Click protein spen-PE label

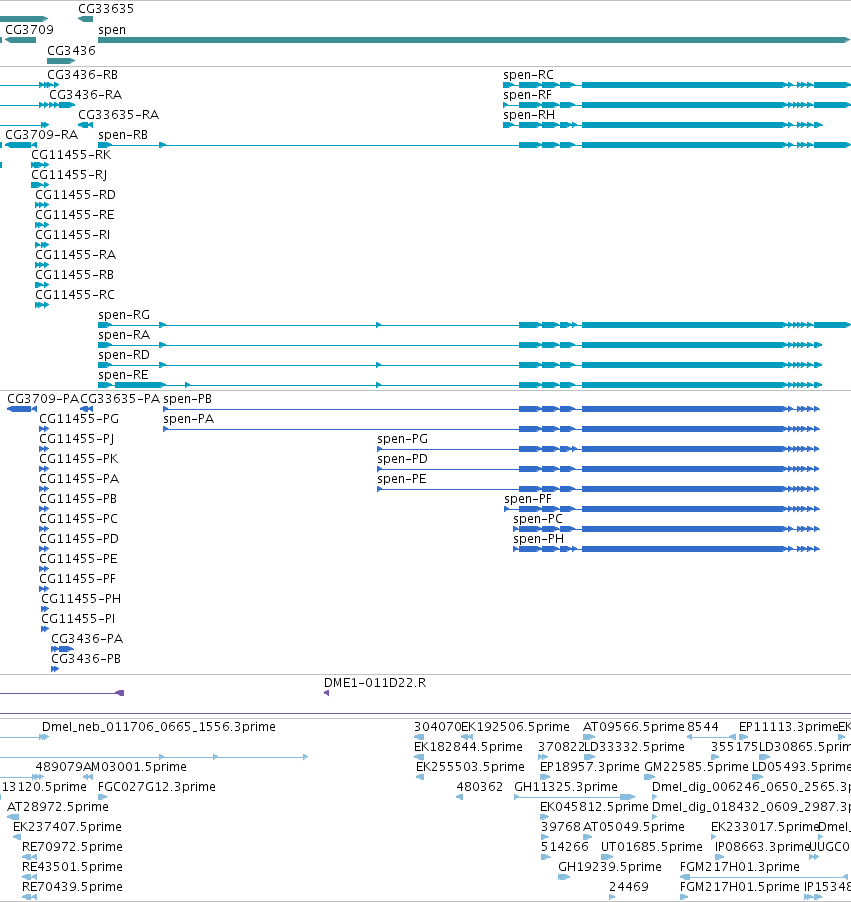point(402,479)
